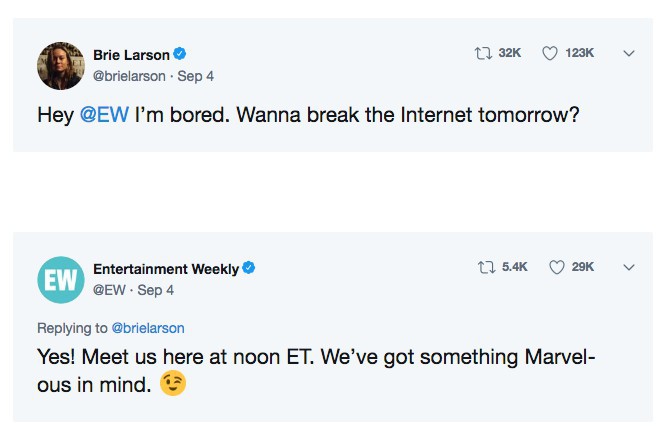Retweet the Entertainment Weekly reply
Viewport: 665px width, 436px height.
pos(487,267)
